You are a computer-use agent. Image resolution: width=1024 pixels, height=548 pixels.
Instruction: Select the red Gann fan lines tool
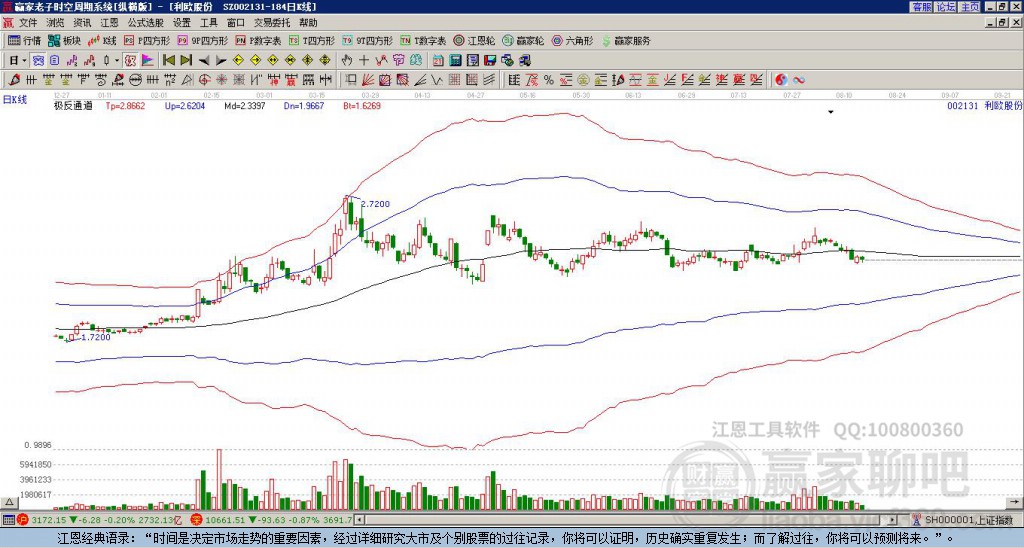[x=368, y=80]
